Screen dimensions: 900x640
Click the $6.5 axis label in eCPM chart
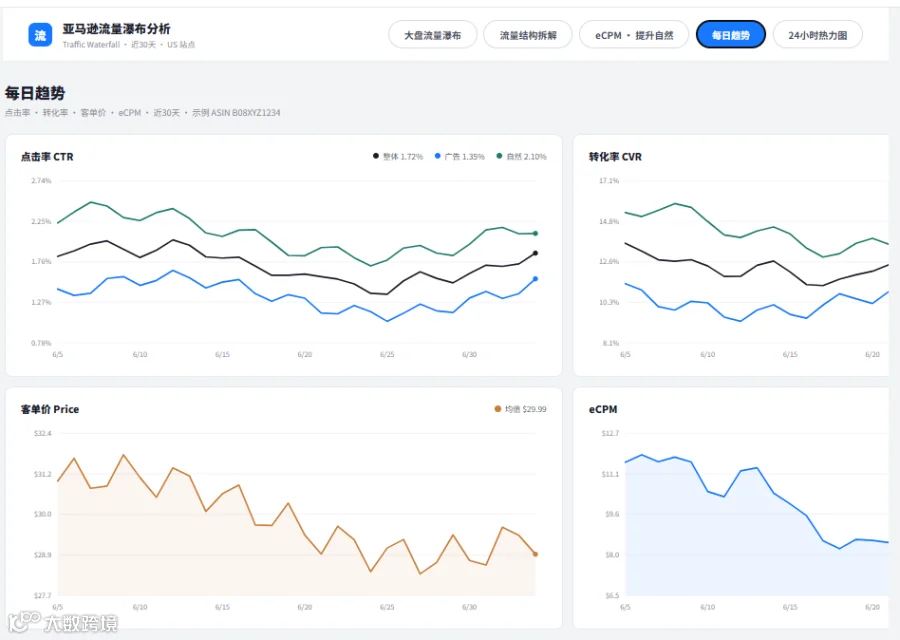pos(612,595)
